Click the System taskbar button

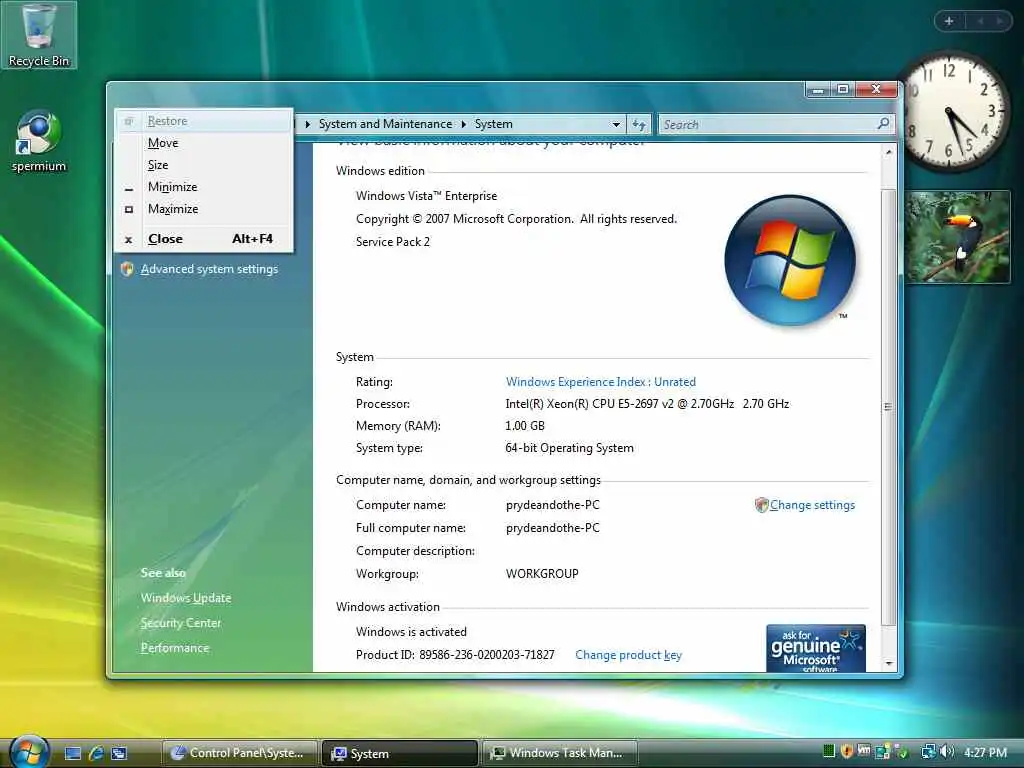coord(400,753)
